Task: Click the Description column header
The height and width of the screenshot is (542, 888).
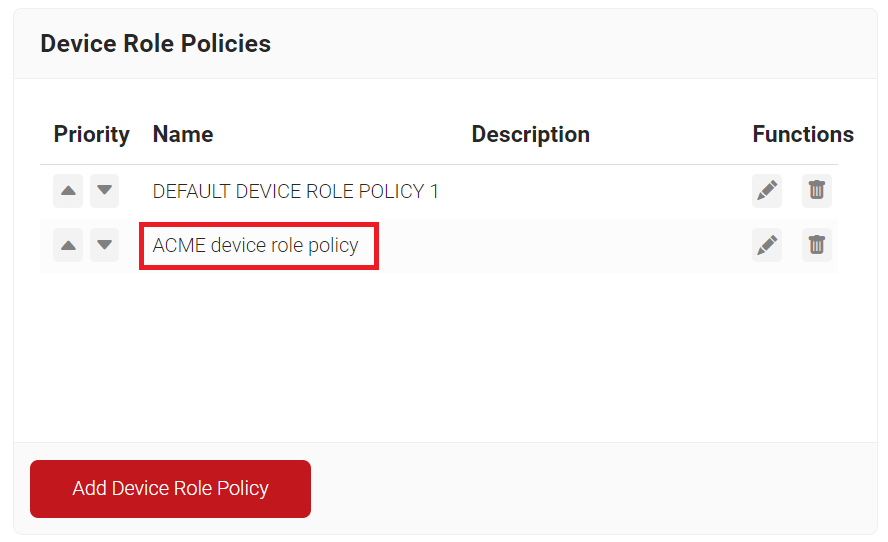Action: pyautogui.click(x=531, y=134)
